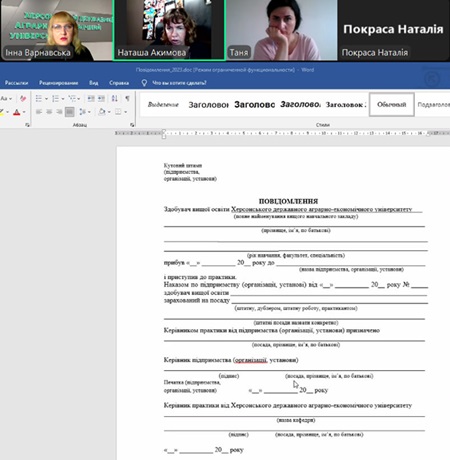Toggle the show paragraph marks icon

pyautogui.click(x=127, y=98)
